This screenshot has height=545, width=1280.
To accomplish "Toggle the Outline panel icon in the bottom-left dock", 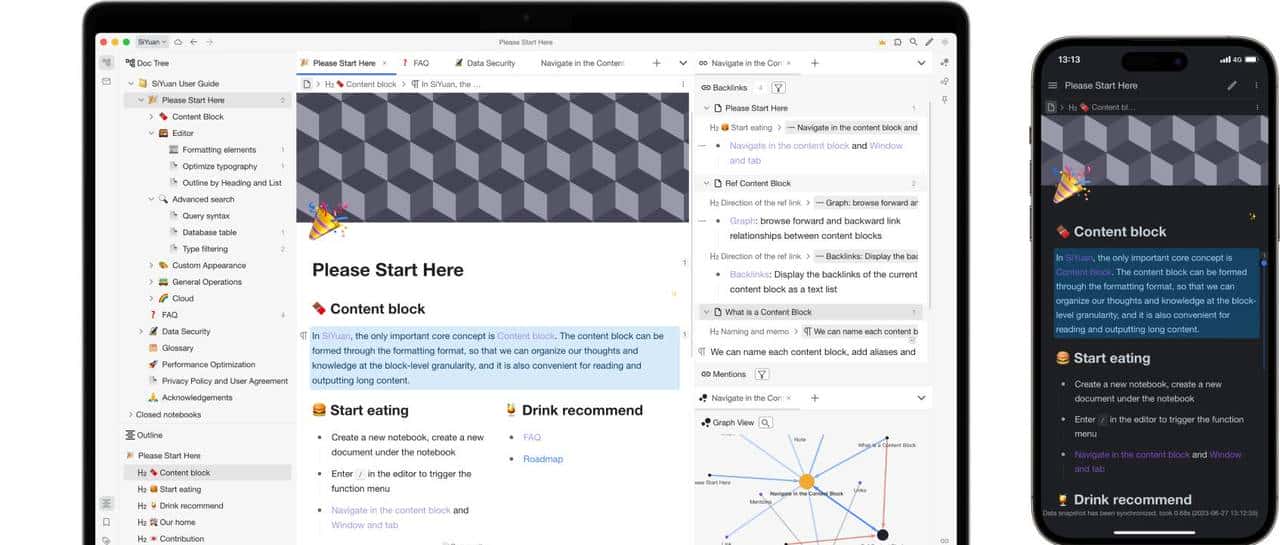I will click(x=106, y=503).
